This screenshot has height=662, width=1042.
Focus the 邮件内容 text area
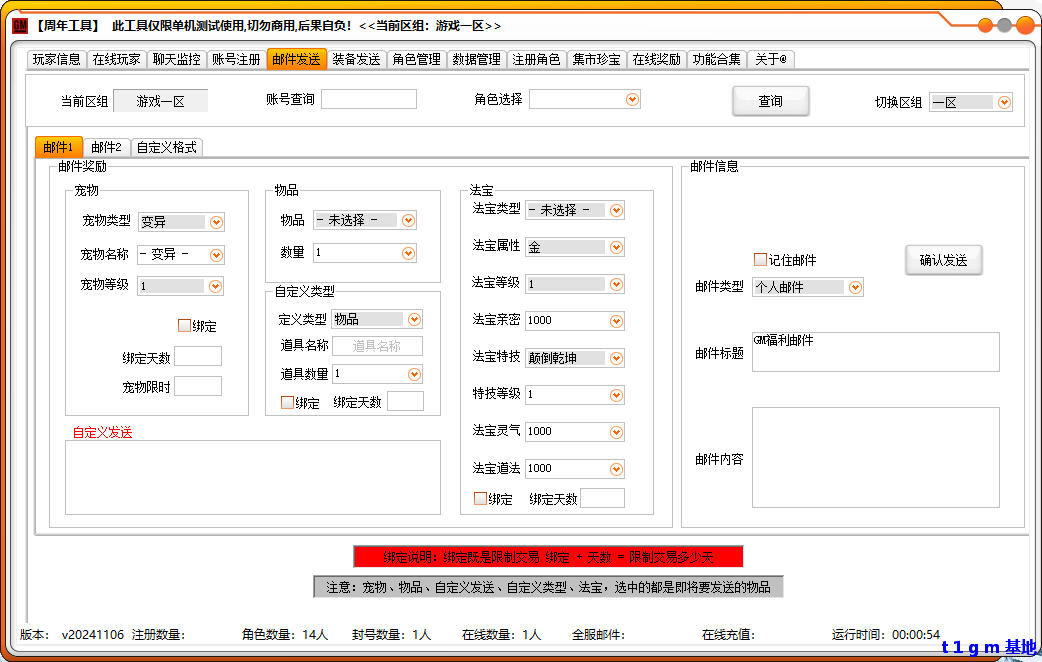(875, 456)
